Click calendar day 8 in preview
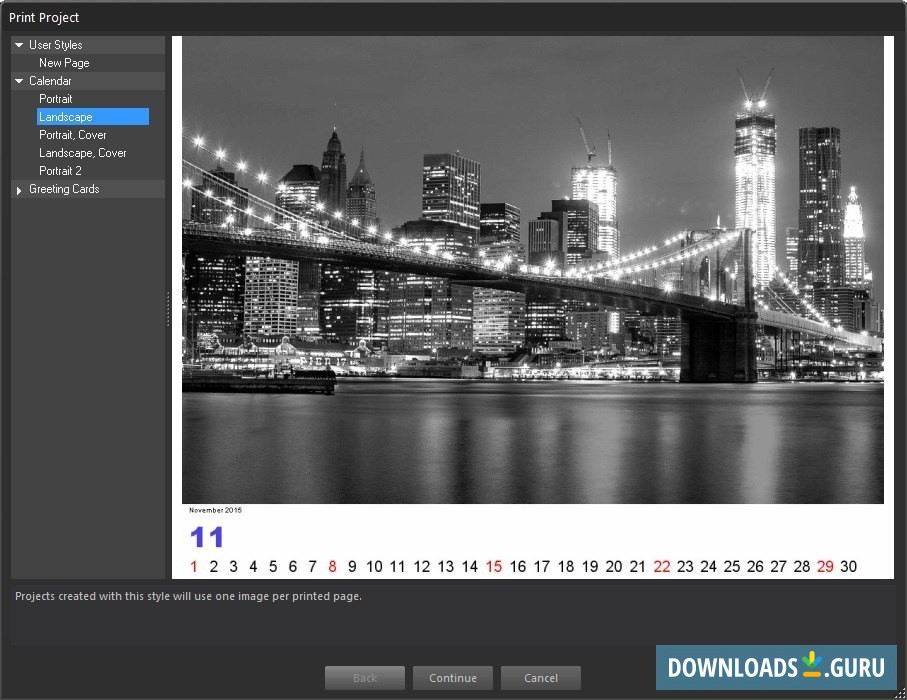The image size is (907, 700). (332, 566)
